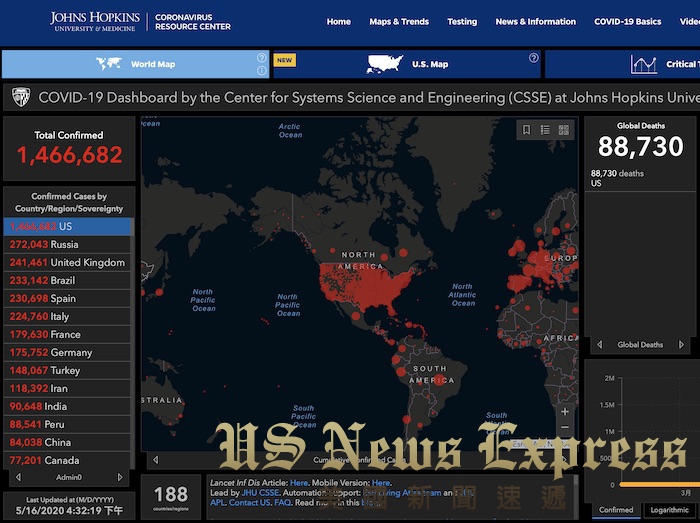
Task: Zoom in the map with plus button
Action: tap(565, 411)
